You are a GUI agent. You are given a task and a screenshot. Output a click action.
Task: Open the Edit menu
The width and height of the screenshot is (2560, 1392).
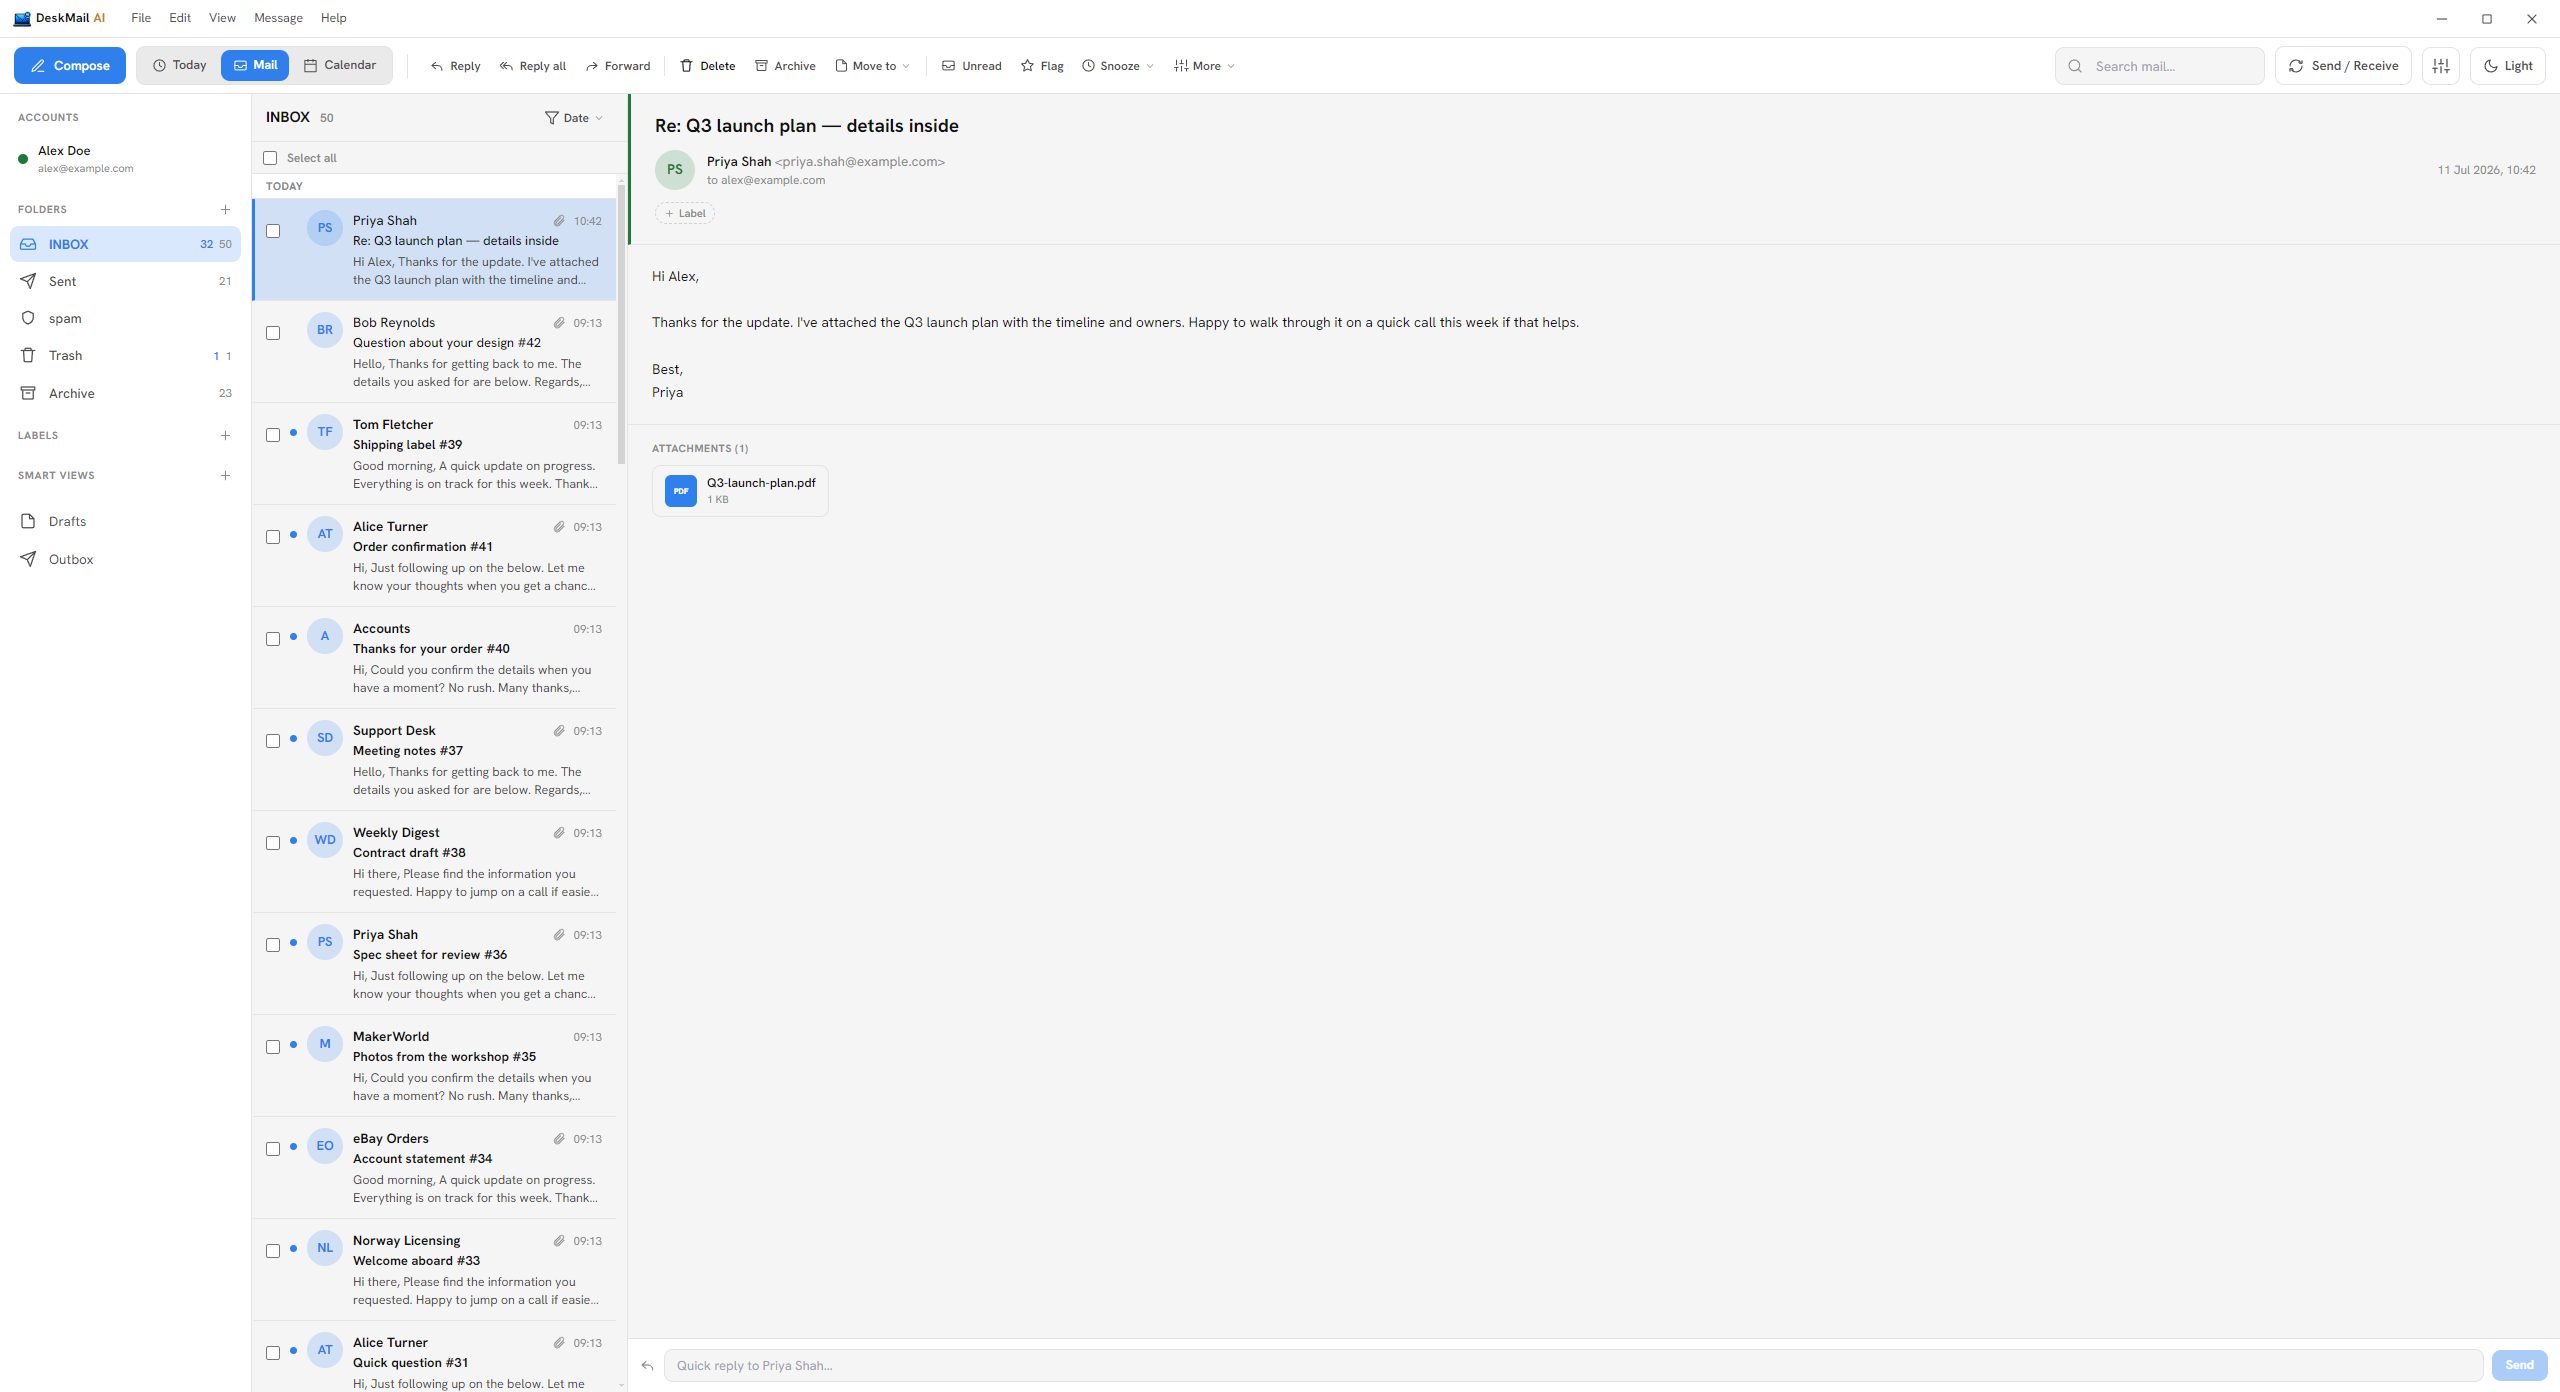[180, 18]
